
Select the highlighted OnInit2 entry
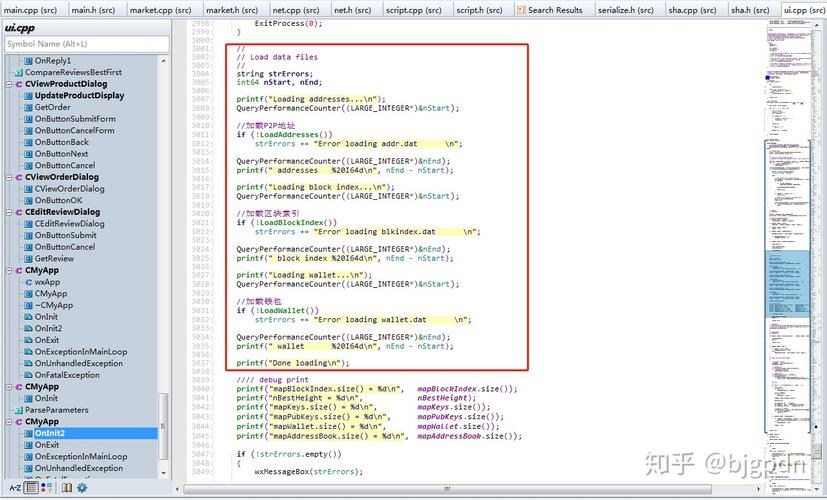50,433
